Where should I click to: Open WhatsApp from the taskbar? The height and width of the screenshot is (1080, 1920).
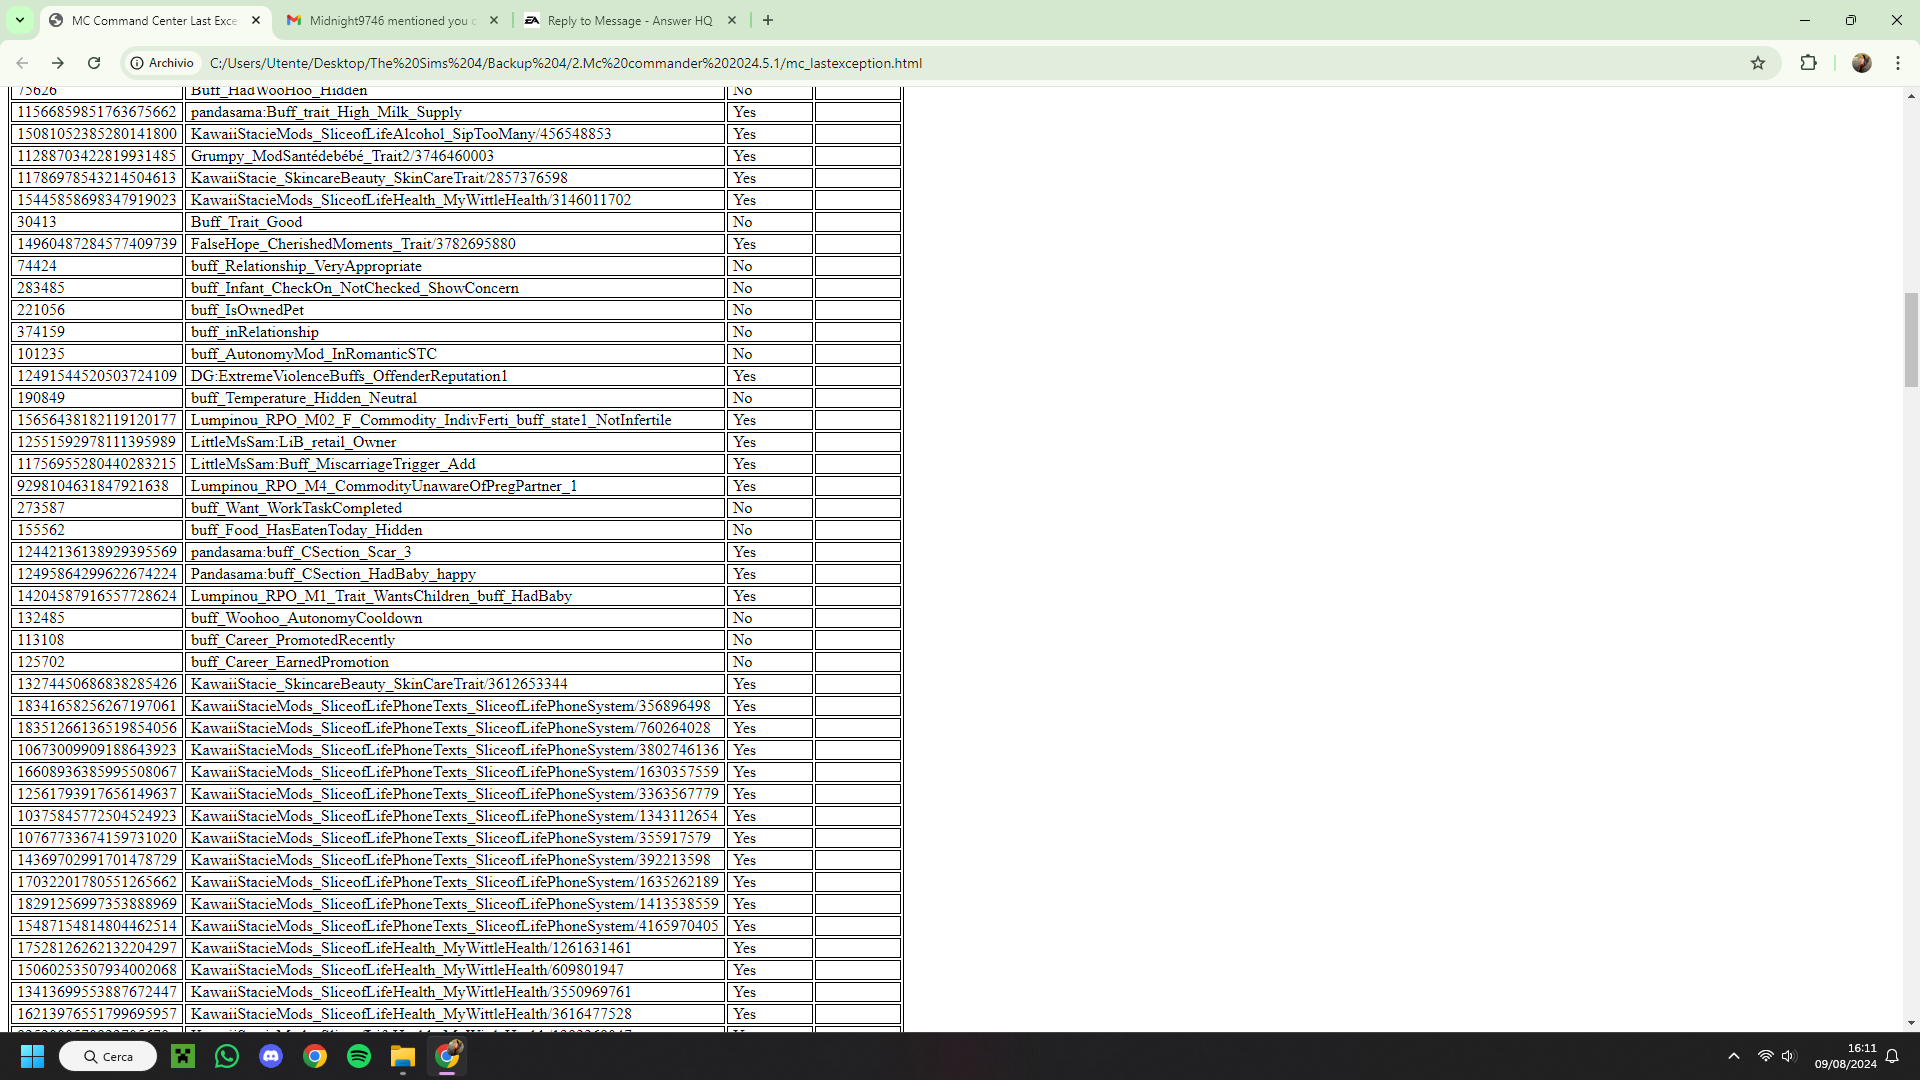(226, 1056)
